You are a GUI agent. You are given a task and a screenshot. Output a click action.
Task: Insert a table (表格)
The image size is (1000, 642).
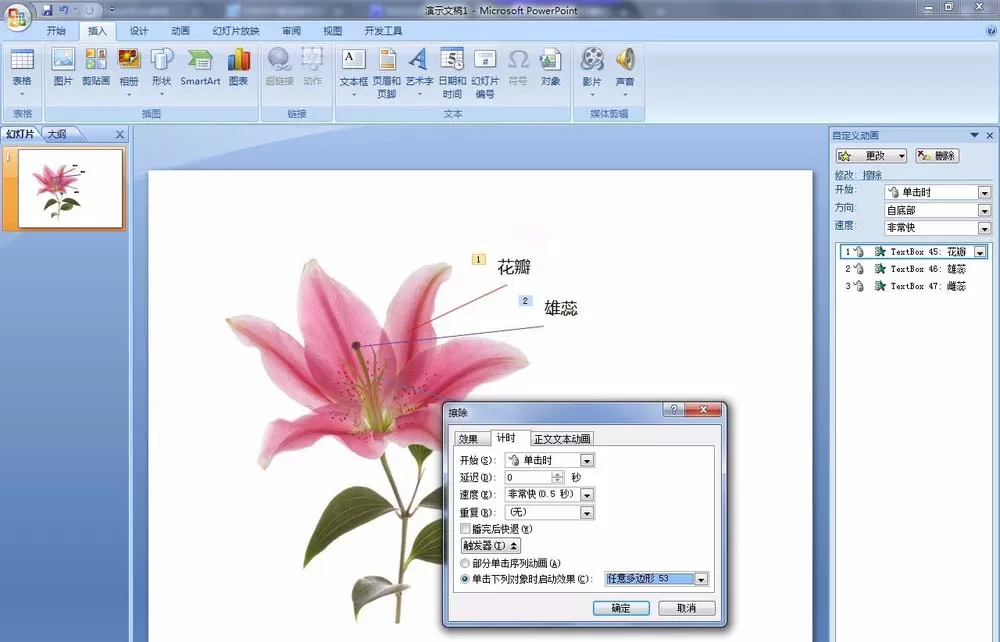[x=22, y=71]
